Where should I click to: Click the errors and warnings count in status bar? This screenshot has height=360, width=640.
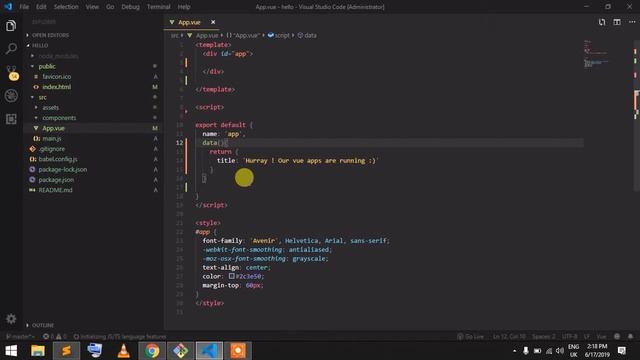tap(55, 337)
